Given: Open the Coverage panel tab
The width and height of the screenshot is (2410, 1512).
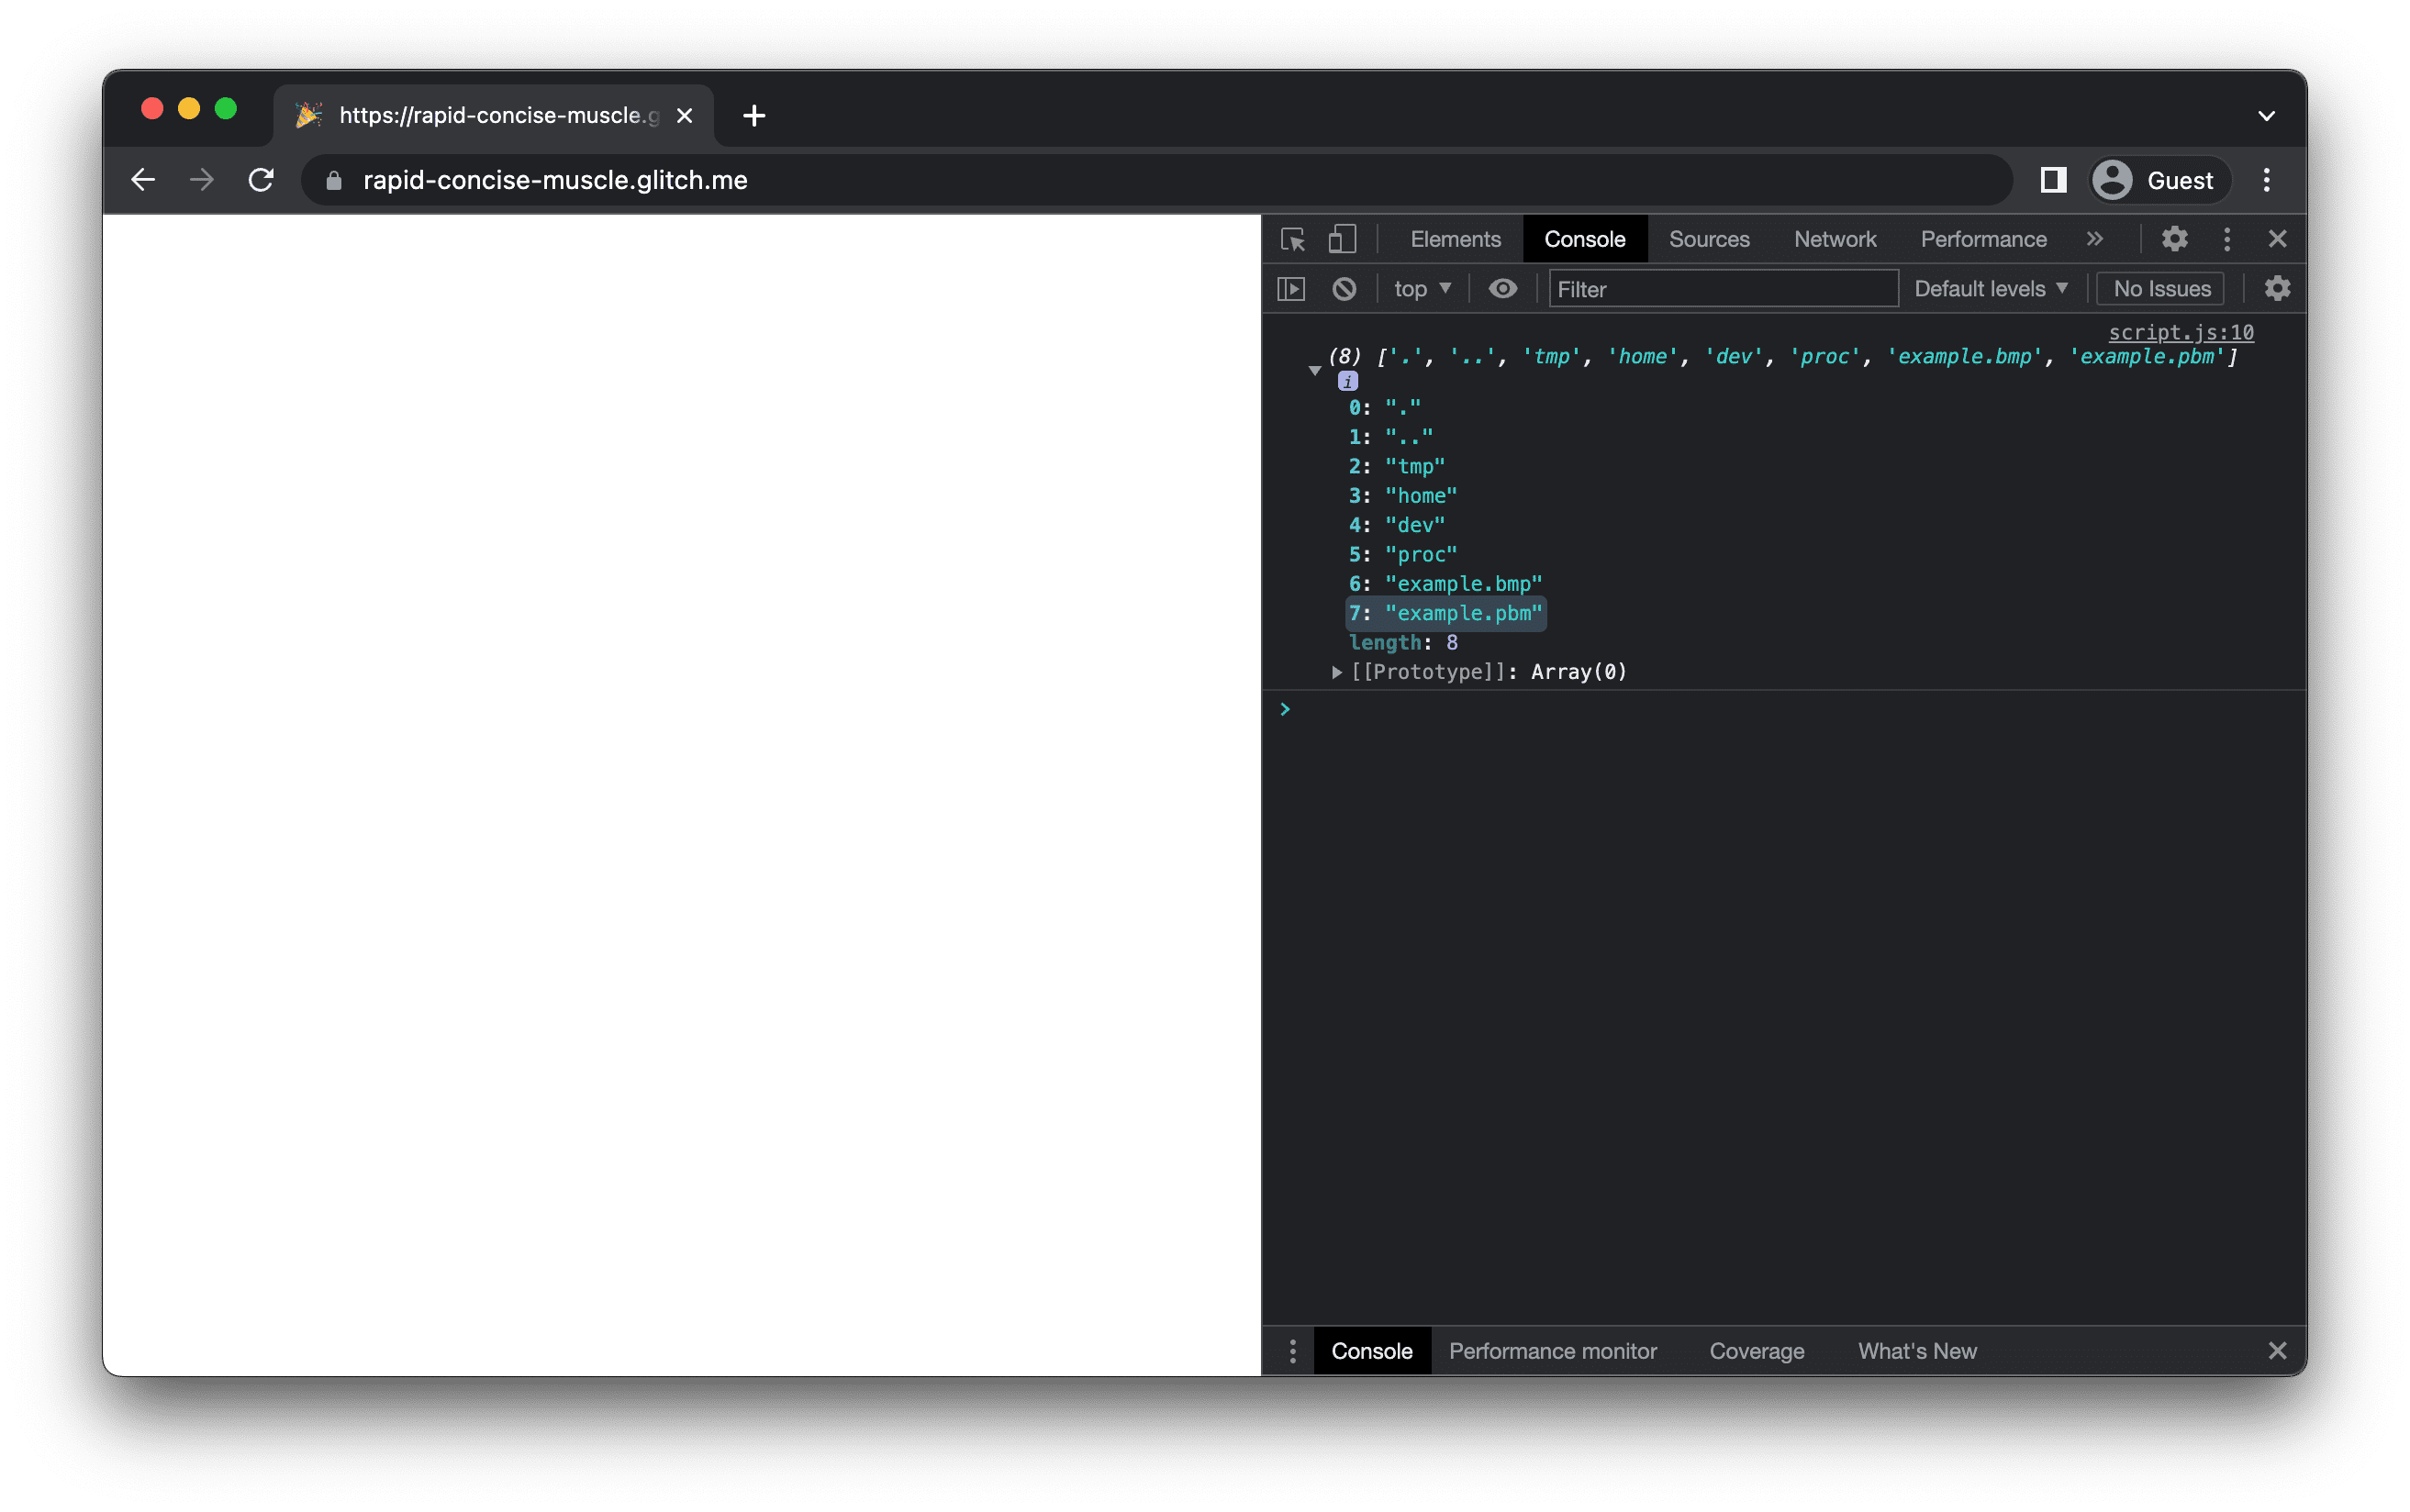Looking at the screenshot, I should (1758, 1350).
